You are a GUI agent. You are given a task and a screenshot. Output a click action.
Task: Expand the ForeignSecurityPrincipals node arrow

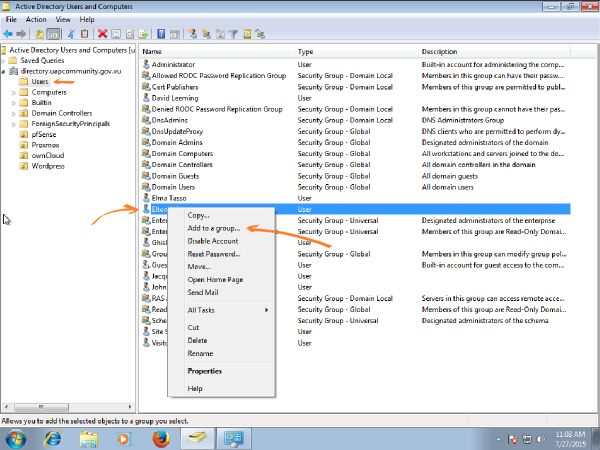[14, 124]
